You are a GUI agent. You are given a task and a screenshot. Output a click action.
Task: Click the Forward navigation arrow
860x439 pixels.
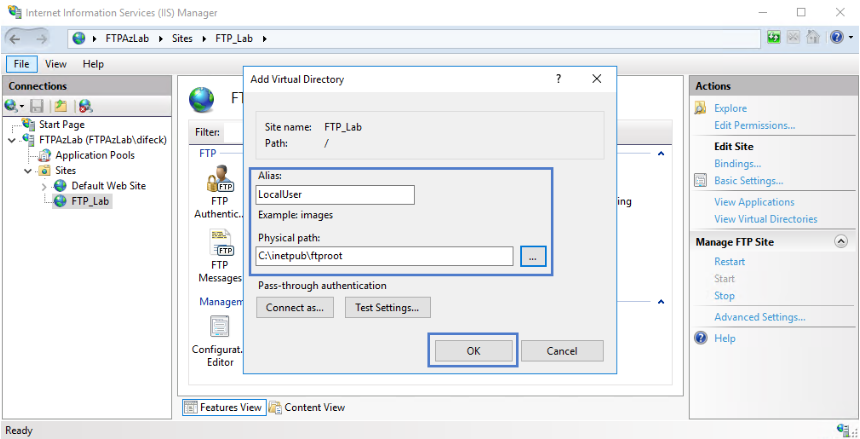tap(41, 38)
